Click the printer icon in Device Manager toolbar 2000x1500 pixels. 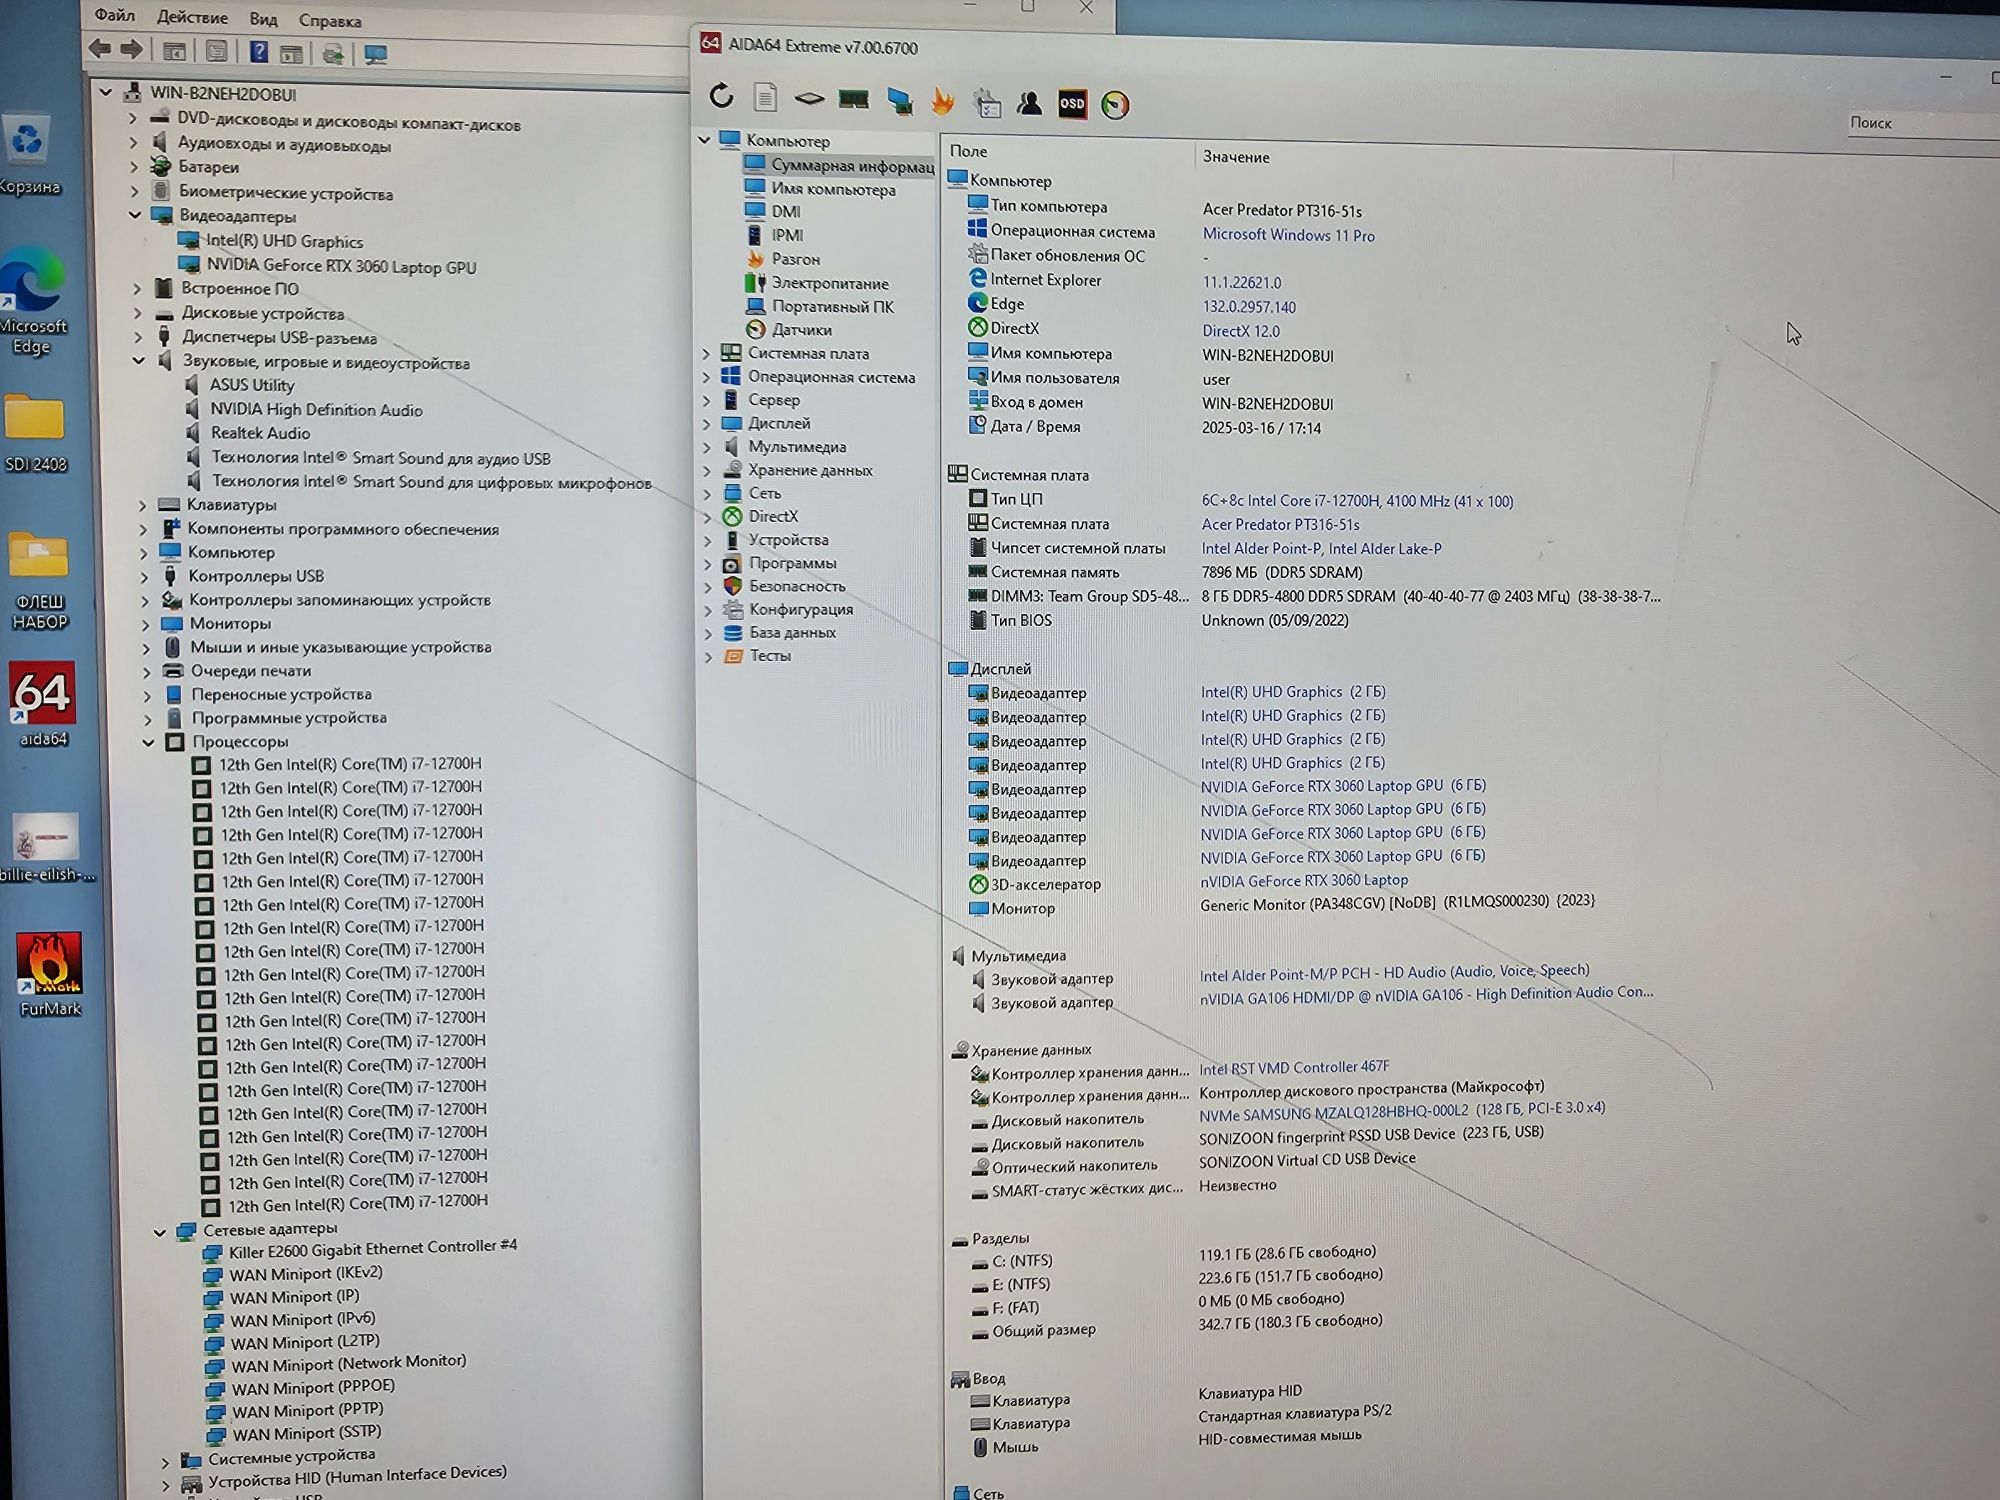tap(333, 53)
